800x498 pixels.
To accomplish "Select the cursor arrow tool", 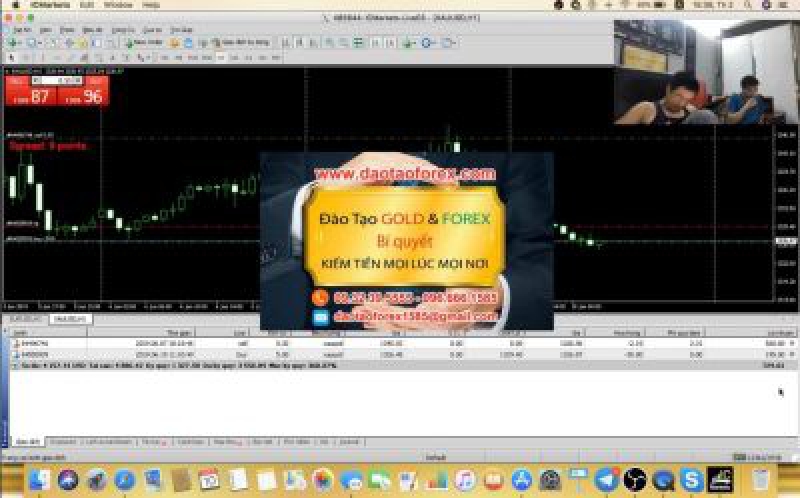I will [x=11, y=58].
